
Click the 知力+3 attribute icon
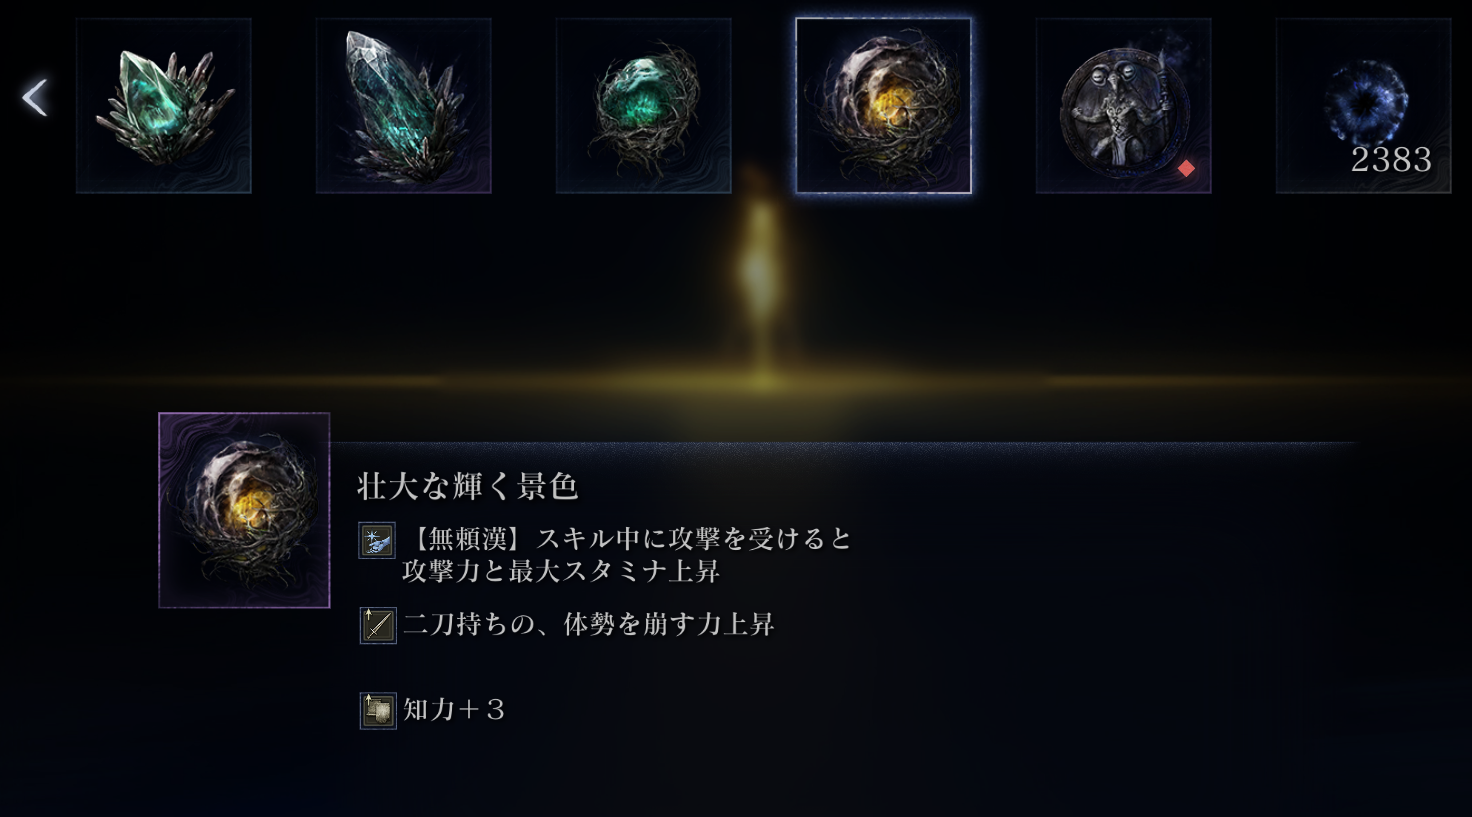[x=377, y=710]
